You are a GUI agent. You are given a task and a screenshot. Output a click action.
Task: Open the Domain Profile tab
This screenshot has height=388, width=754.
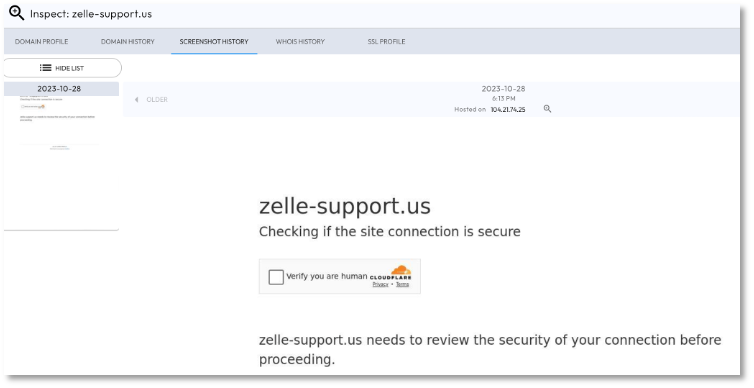41,41
